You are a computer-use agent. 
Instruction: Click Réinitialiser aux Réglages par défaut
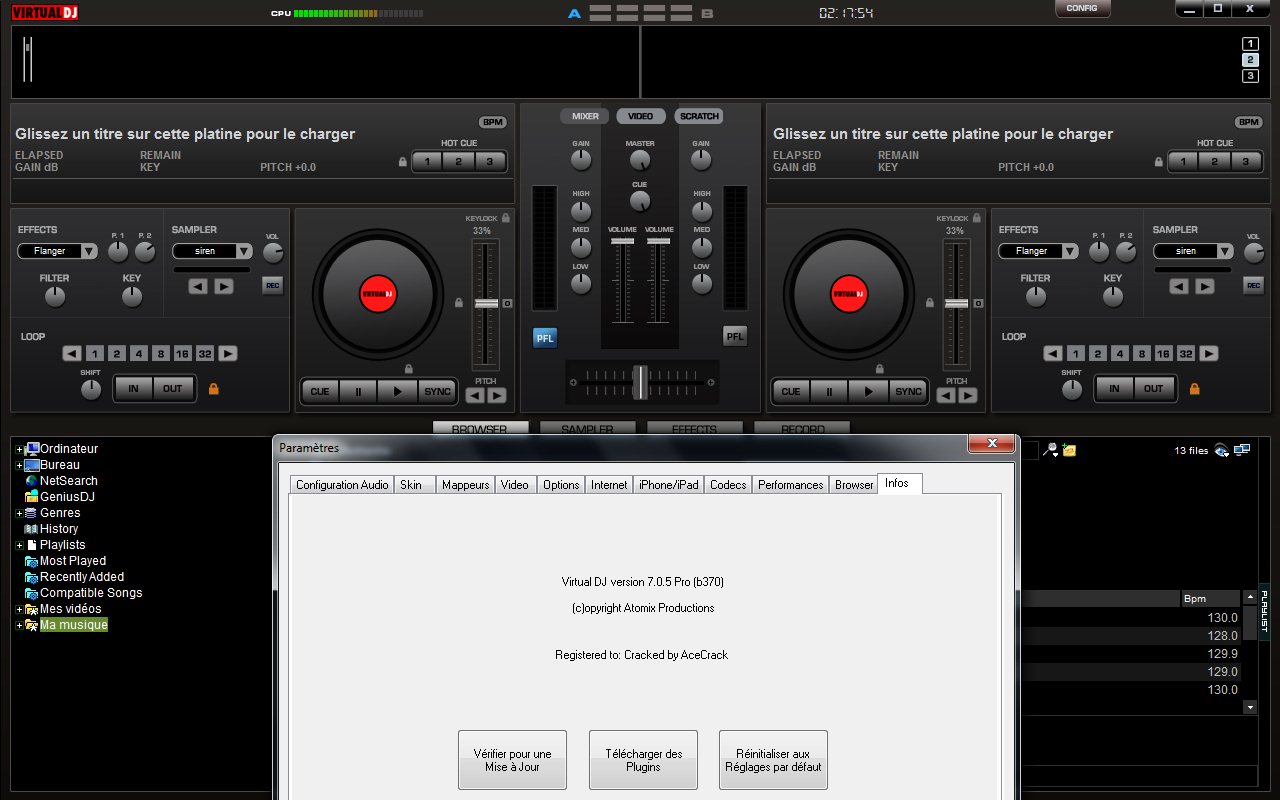773,760
